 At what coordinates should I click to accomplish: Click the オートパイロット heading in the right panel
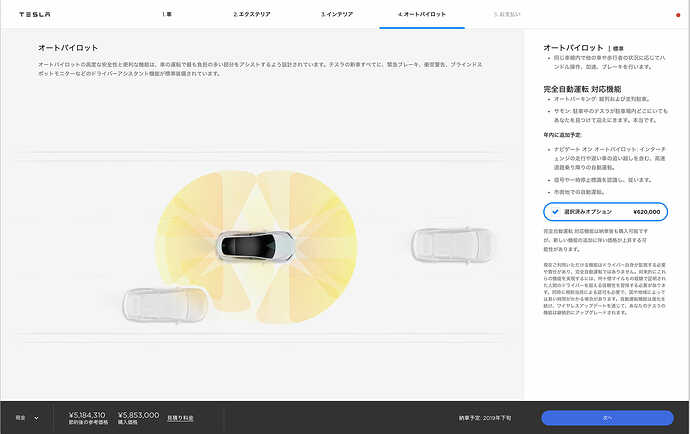point(573,48)
